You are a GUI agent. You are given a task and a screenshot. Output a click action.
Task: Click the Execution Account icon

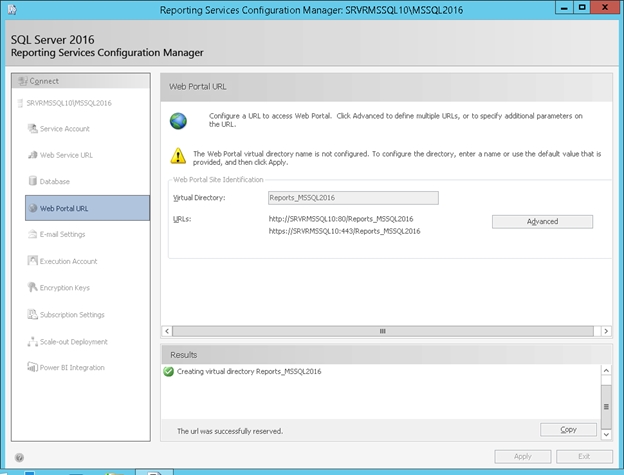point(32,261)
